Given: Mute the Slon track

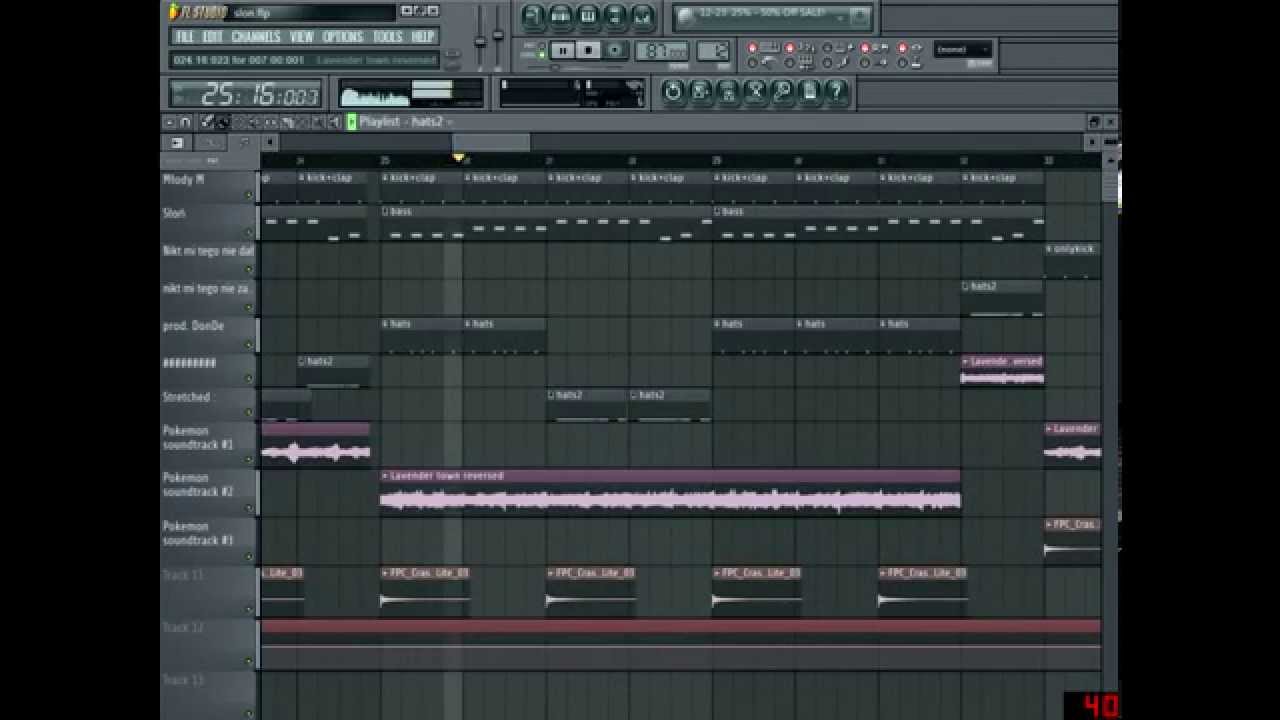Looking at the screenshot, I should (x=249, y=233).
